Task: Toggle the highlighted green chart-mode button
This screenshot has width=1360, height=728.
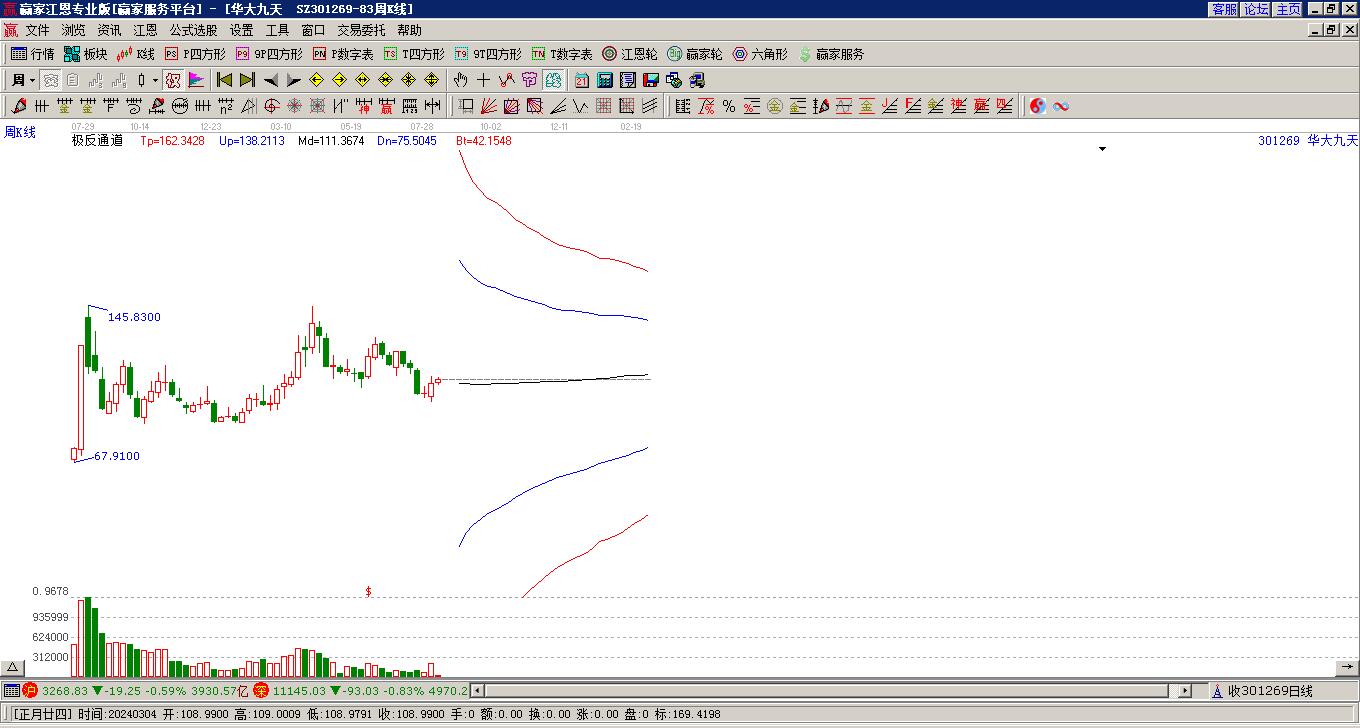Action: click(553, 80)
